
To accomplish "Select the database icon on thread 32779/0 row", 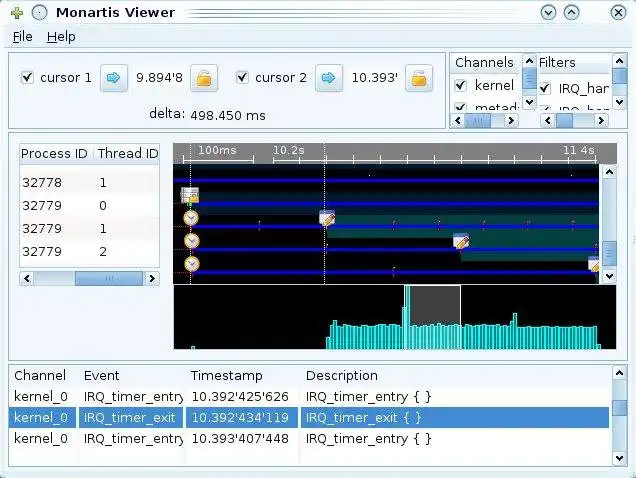I will tap(189, 195).
